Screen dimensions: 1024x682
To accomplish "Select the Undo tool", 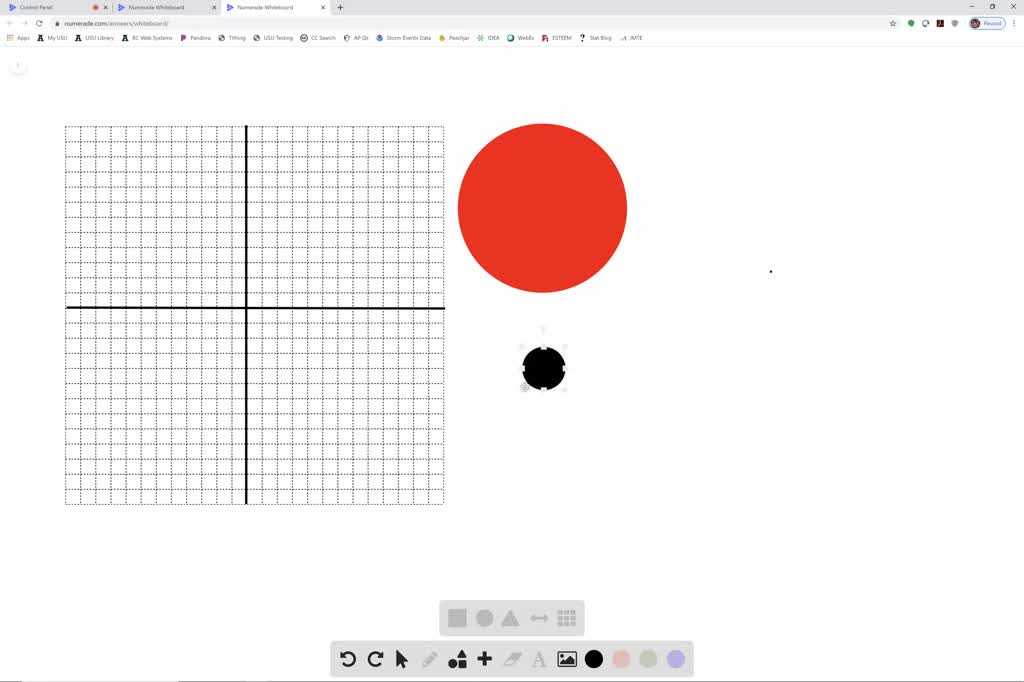I will point(347,659).
